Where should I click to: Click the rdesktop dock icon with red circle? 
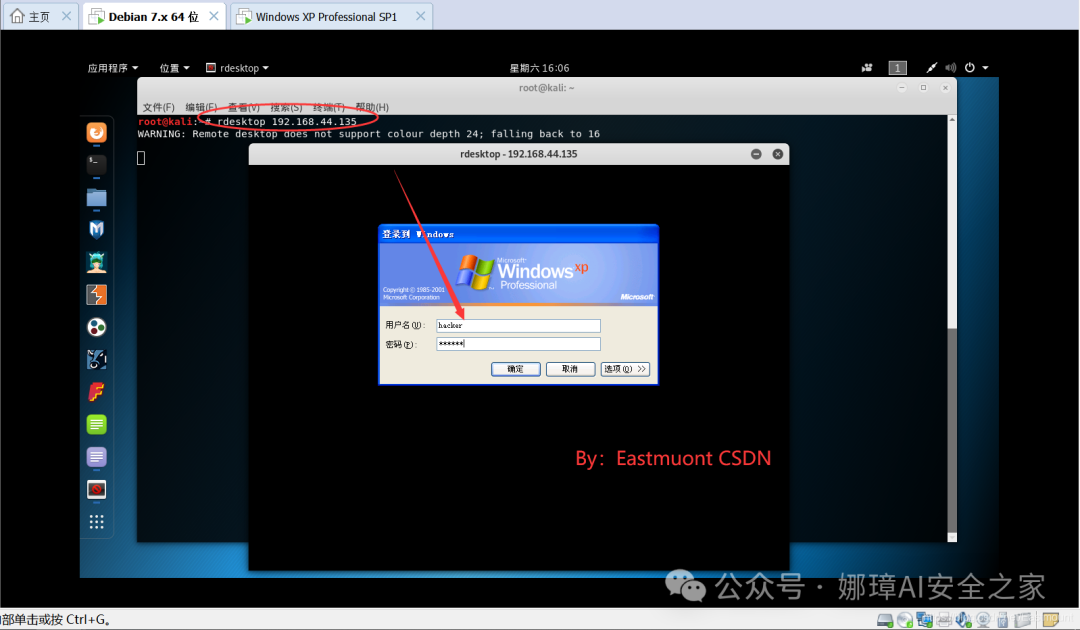point(96,490)
